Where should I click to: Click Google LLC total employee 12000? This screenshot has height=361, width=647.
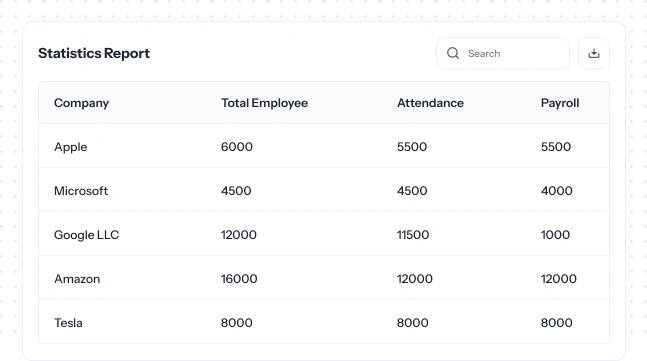[x=238, y=235]
